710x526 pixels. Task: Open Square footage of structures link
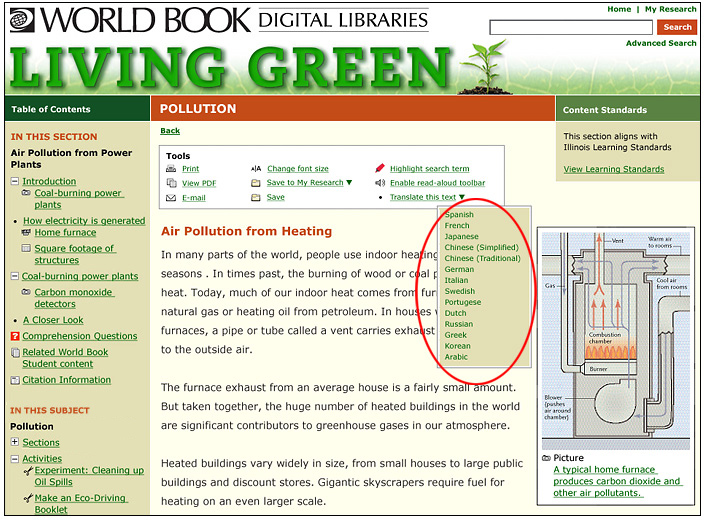tap(75, 254)
